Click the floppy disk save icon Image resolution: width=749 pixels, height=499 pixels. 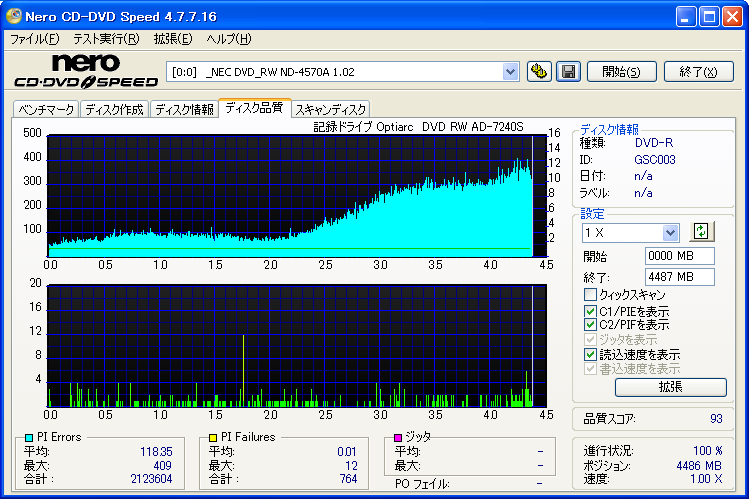tap(568, 72)
